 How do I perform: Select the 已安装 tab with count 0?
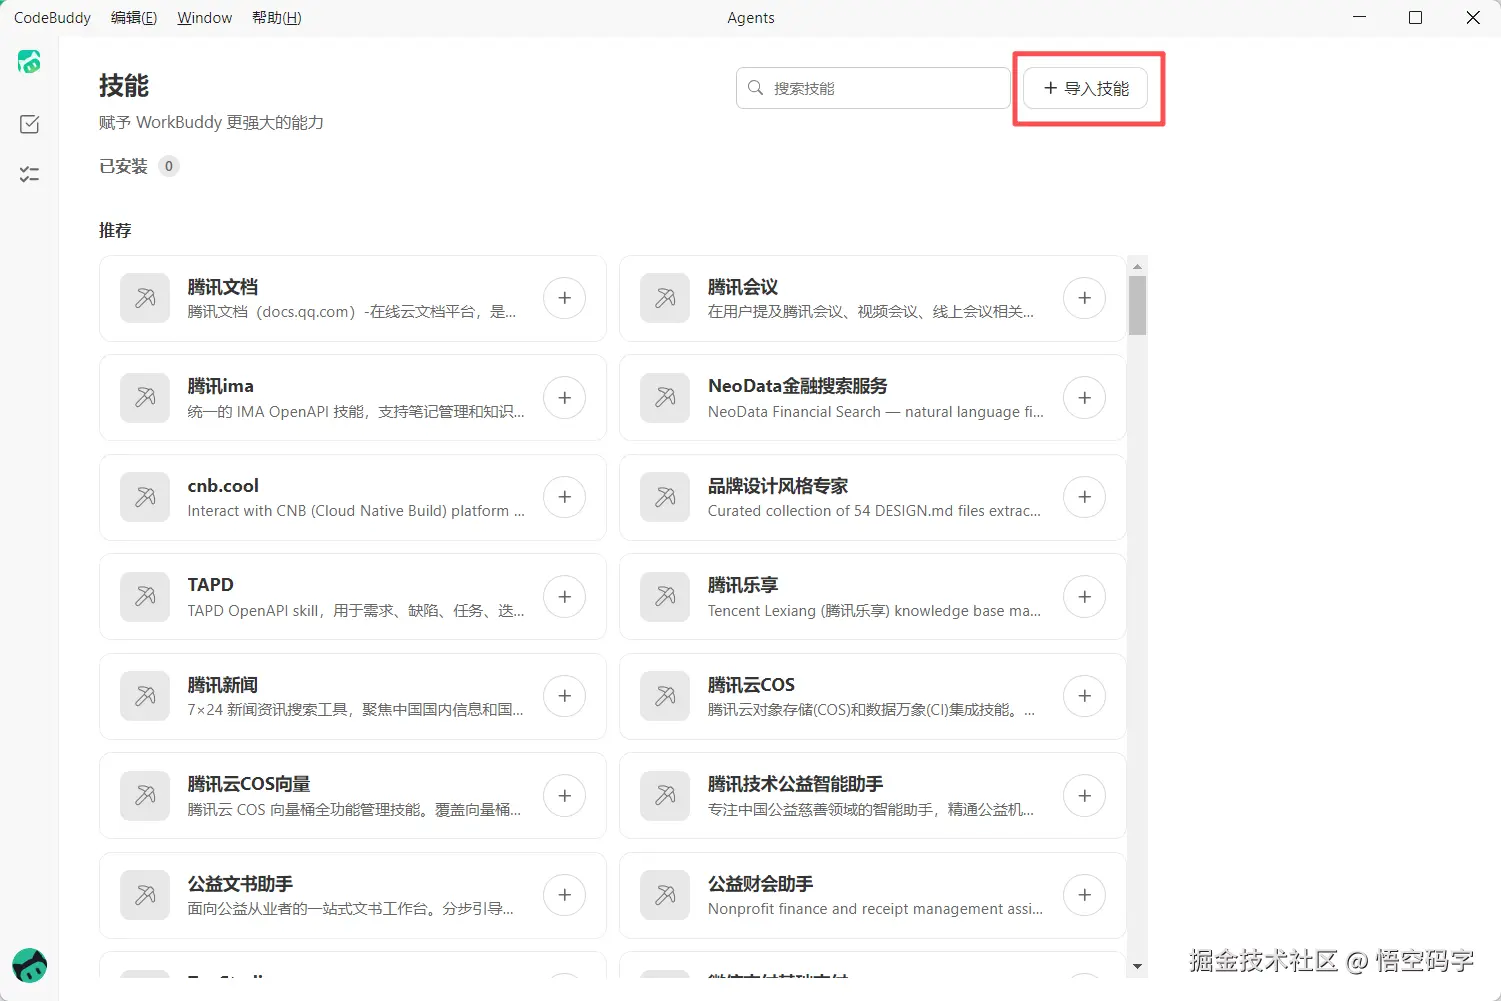[139, 166]
